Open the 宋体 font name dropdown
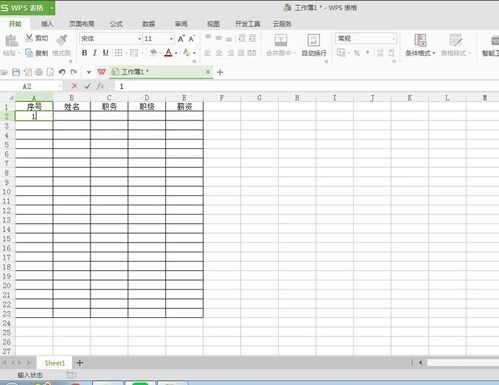 (x=139, y=39)
